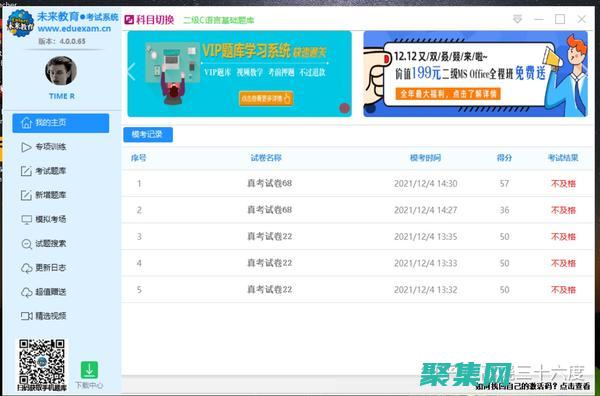Click the 二级C语言基础题库 subject label
600x396 pixels.
[x=218, y=20]
